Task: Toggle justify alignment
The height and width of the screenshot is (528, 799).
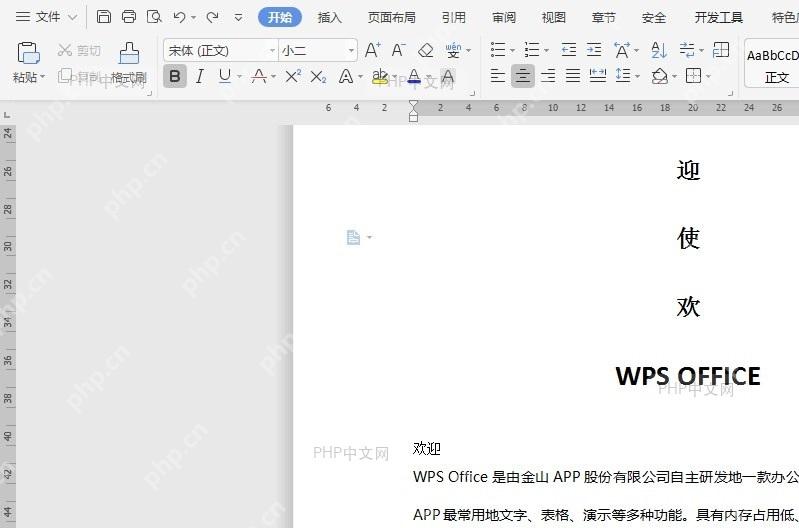Action: pyautogui.click(x=573, y=76)
